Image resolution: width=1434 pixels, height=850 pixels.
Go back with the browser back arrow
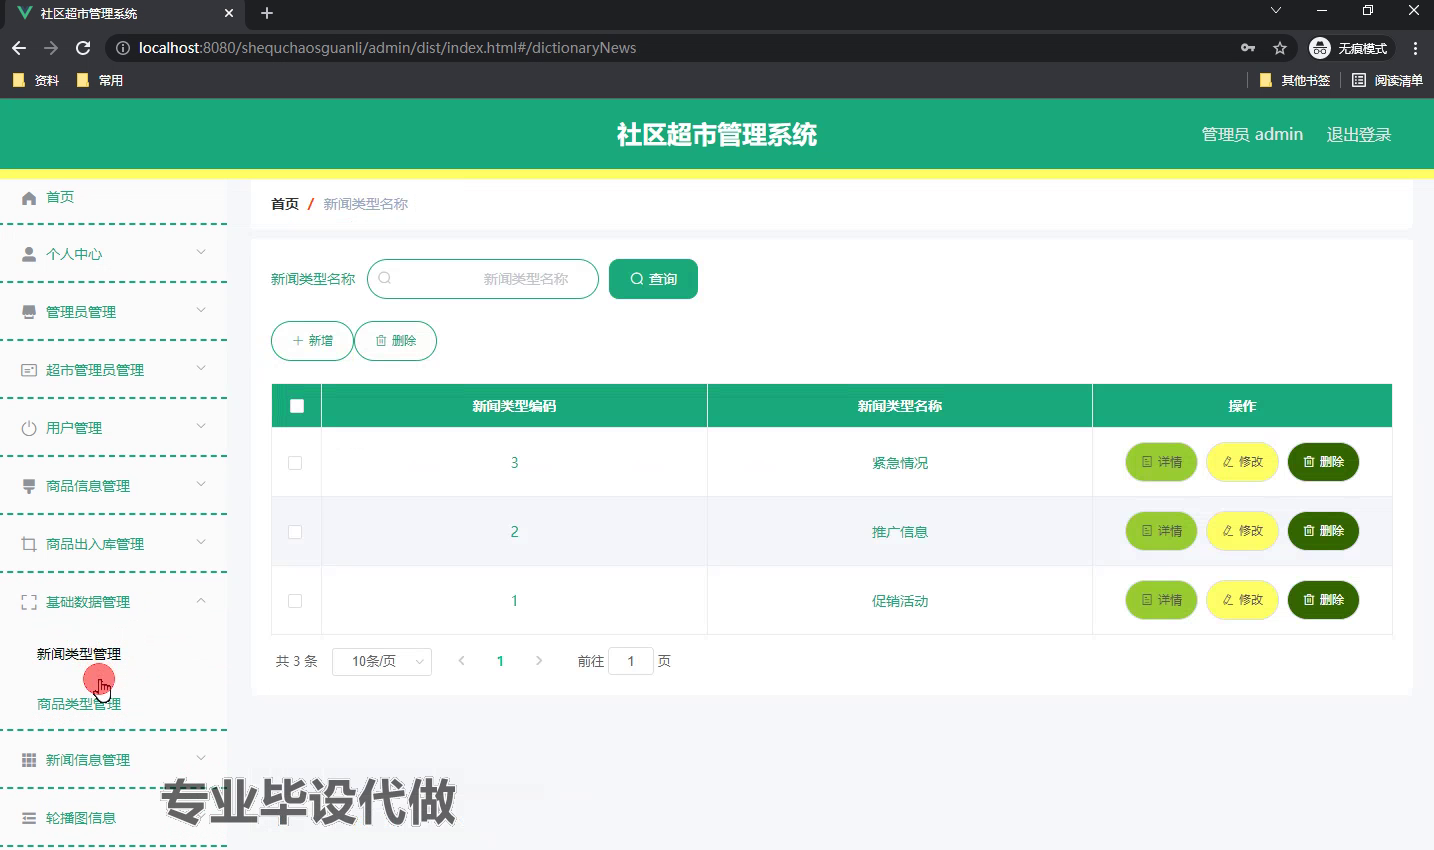point(19,48)
